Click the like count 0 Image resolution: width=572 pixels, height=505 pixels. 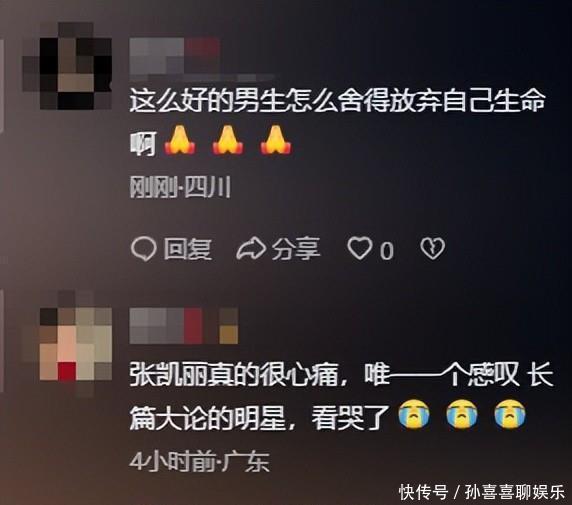coord(387,251)
